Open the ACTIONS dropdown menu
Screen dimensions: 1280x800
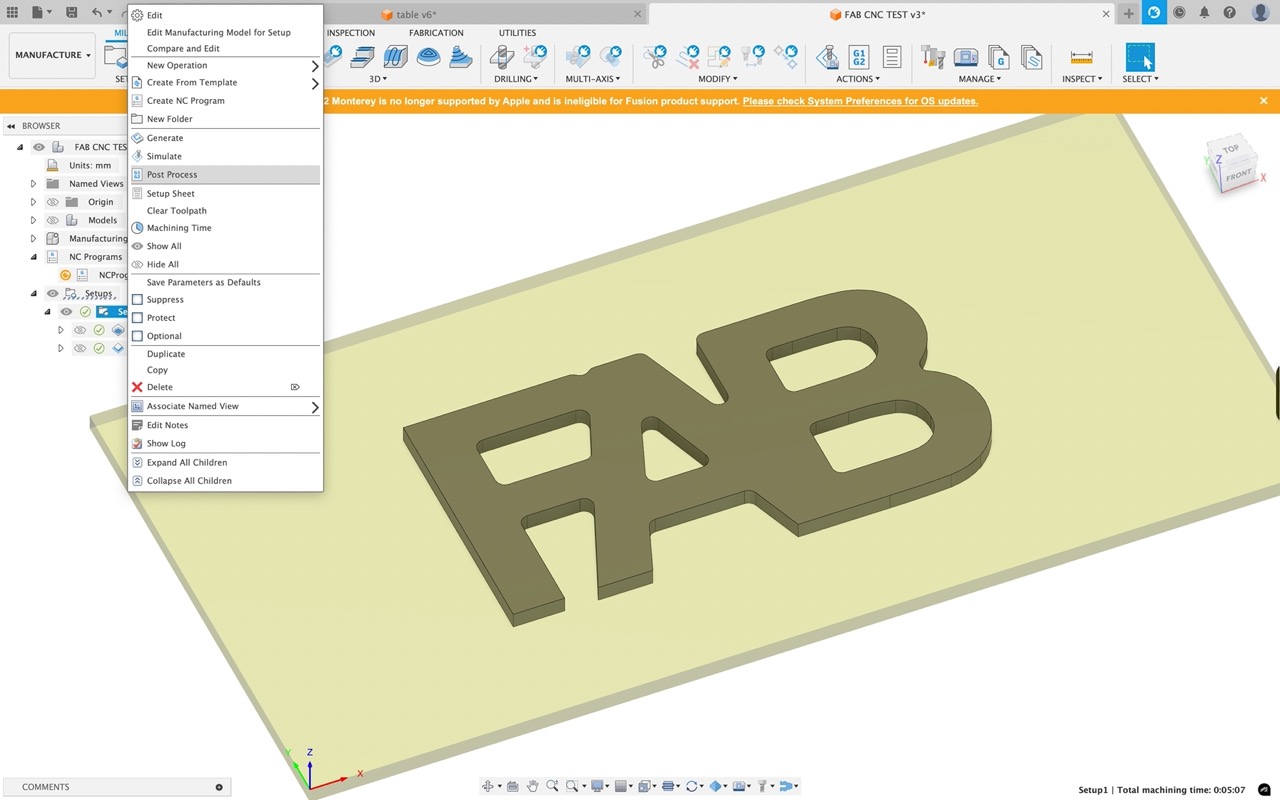[x=858, y=79]
